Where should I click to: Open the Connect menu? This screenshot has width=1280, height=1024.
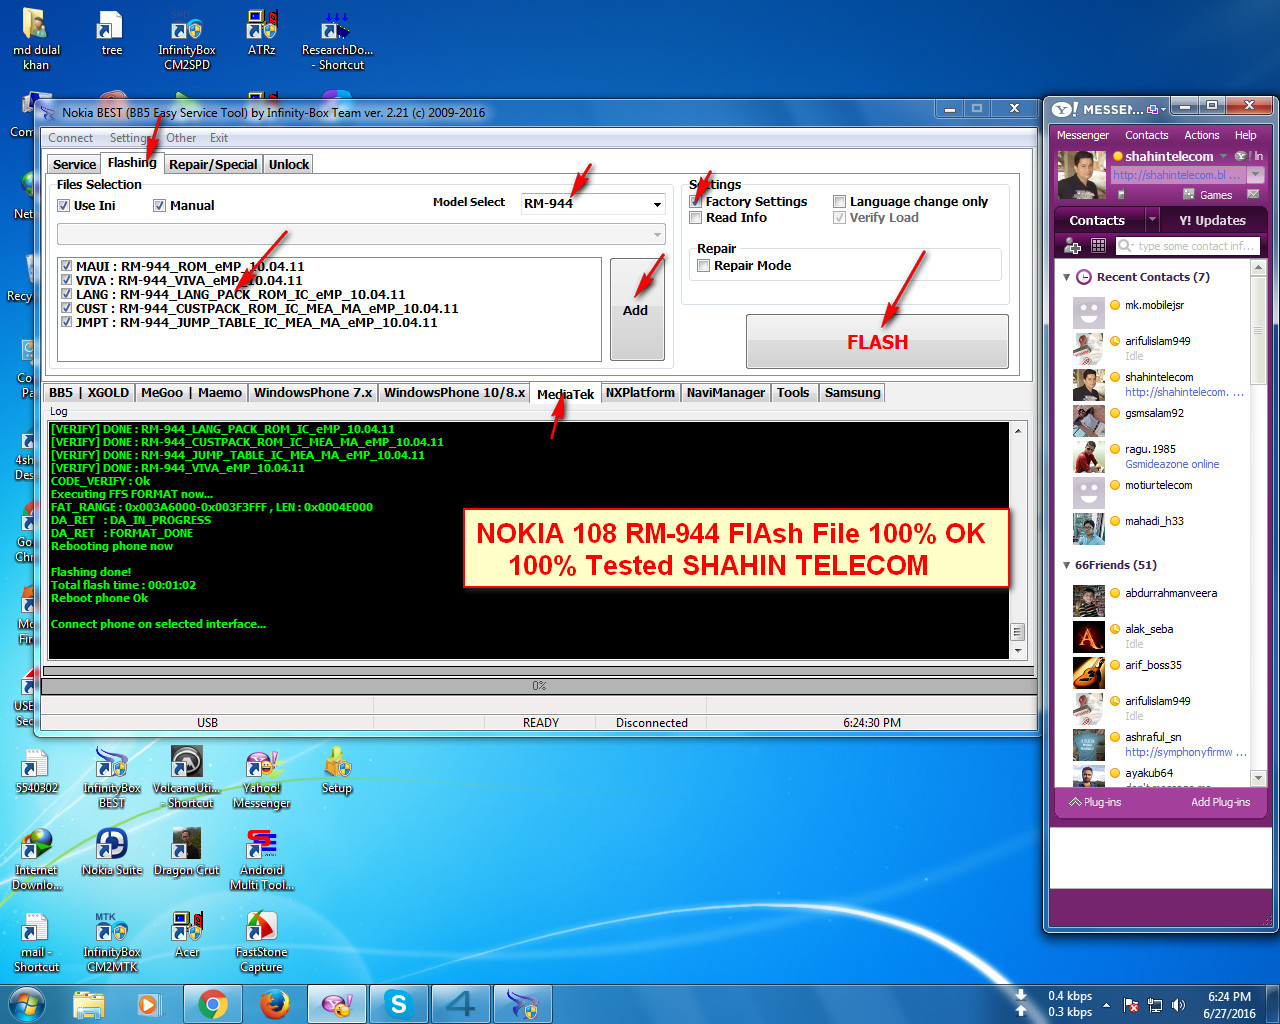pyautogui.click(x=70, y=138)
